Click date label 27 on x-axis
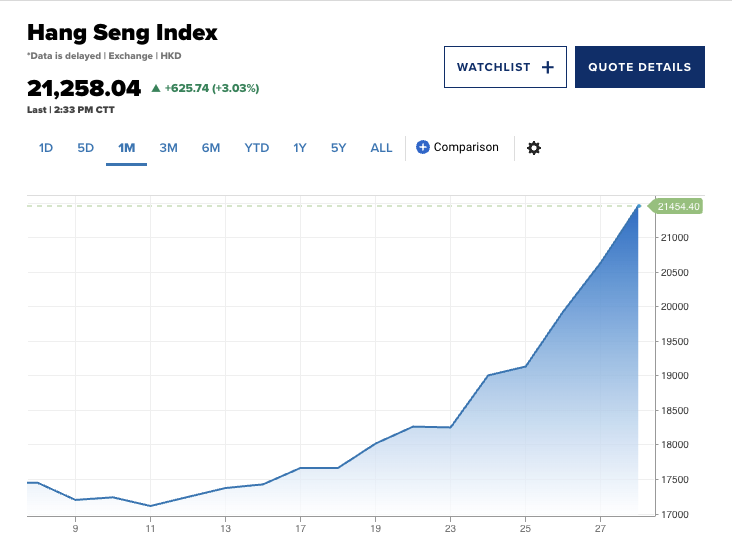 (600, 529)
